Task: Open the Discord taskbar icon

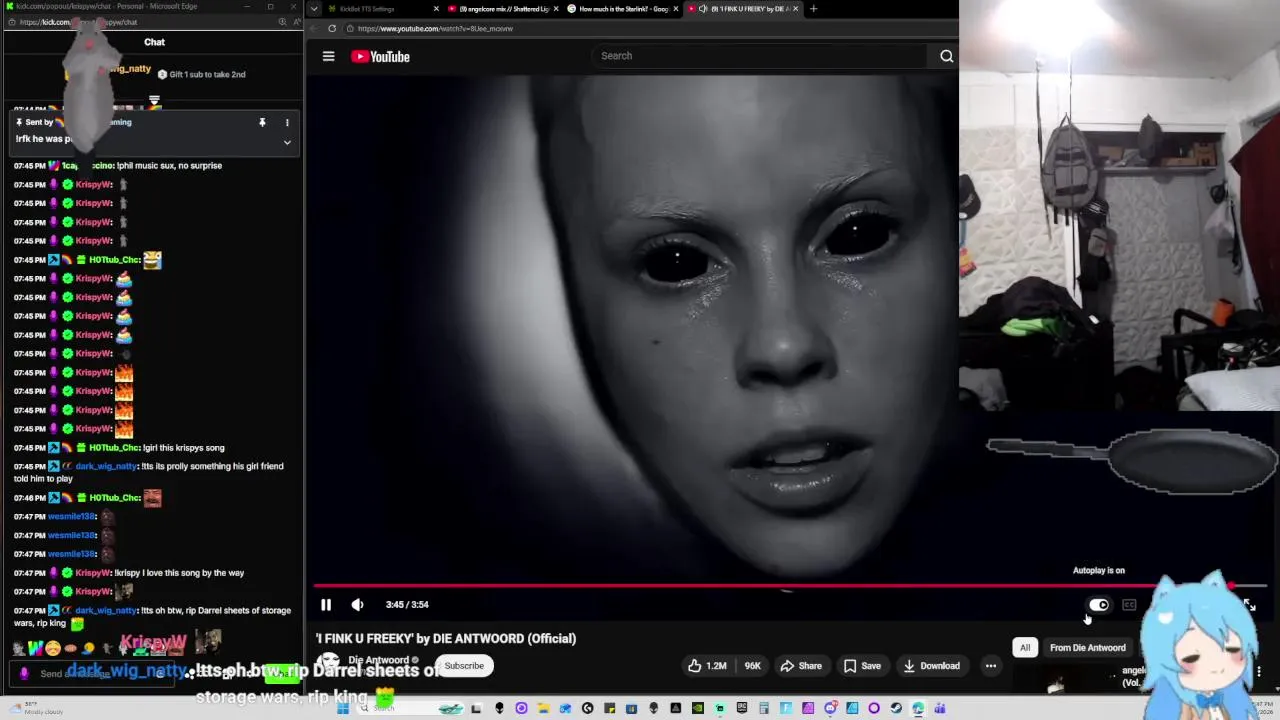Action: point(830,708)
